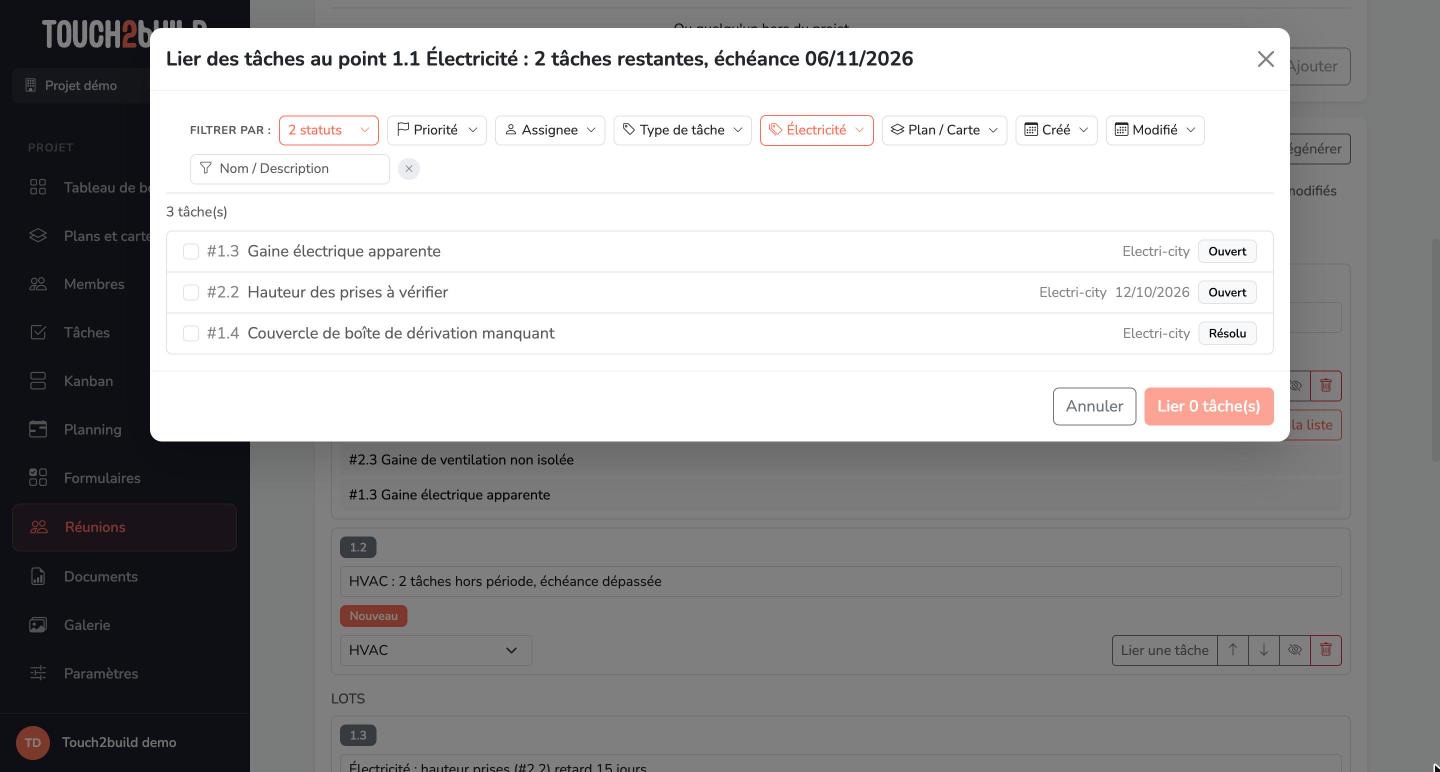Click the Résolu status of task #1.4
This screenshot has height=772, width=1440.
pyautogui.click(x=1227, y=334)
